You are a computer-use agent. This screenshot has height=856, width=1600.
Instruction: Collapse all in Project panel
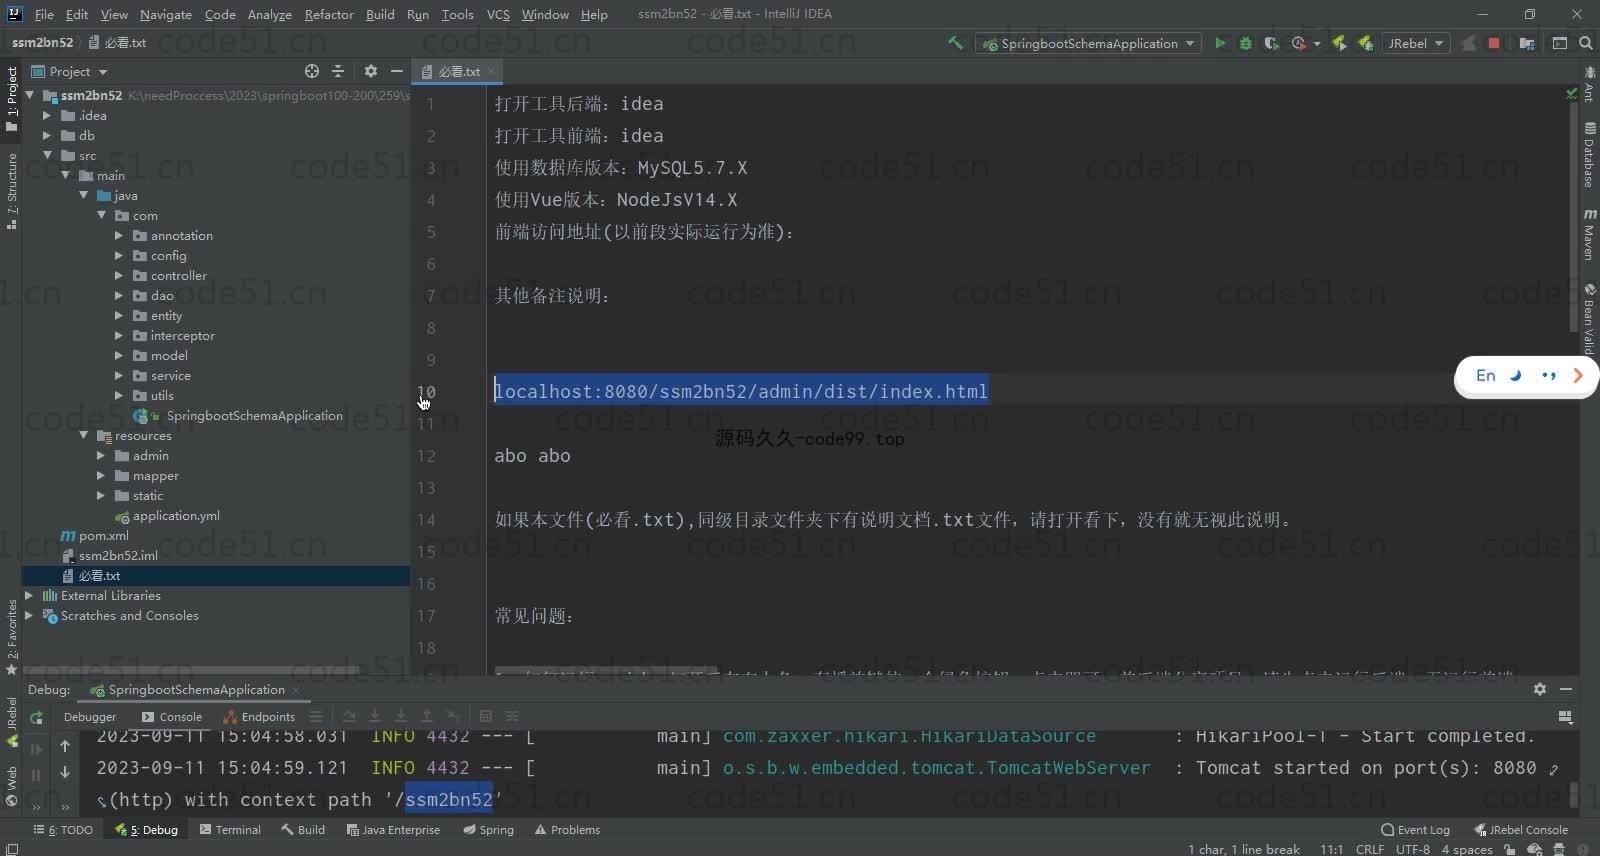click(x=338, y=71)
